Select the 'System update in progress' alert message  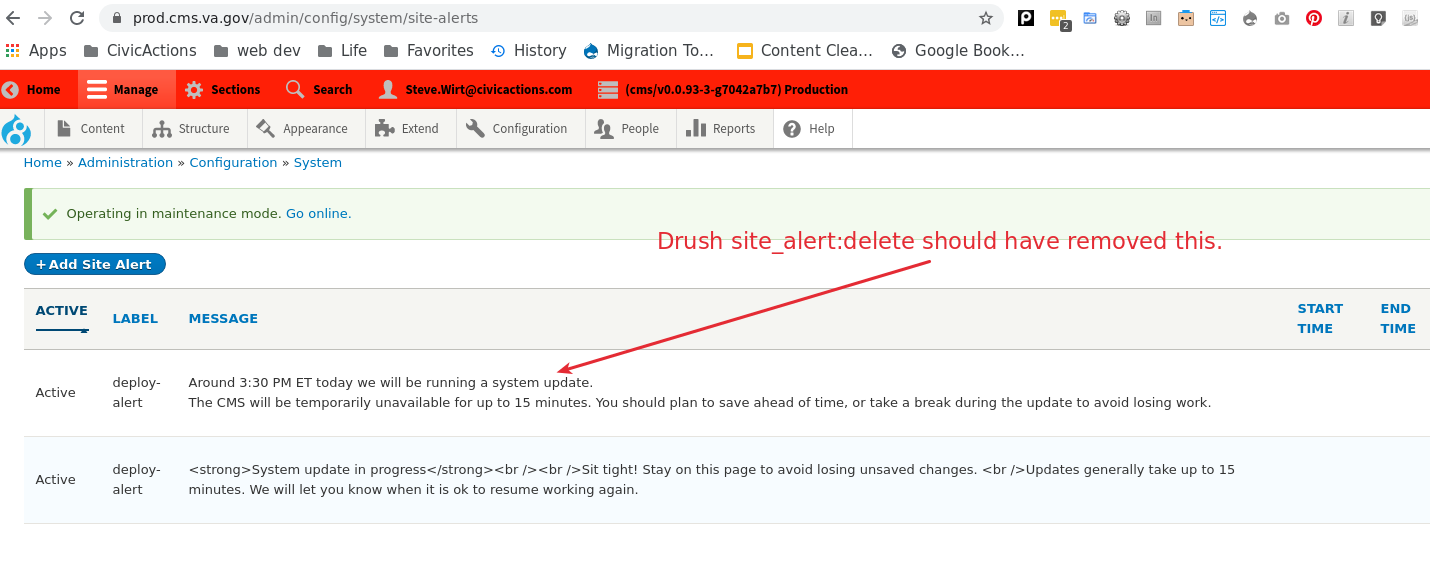coord(711,479)
